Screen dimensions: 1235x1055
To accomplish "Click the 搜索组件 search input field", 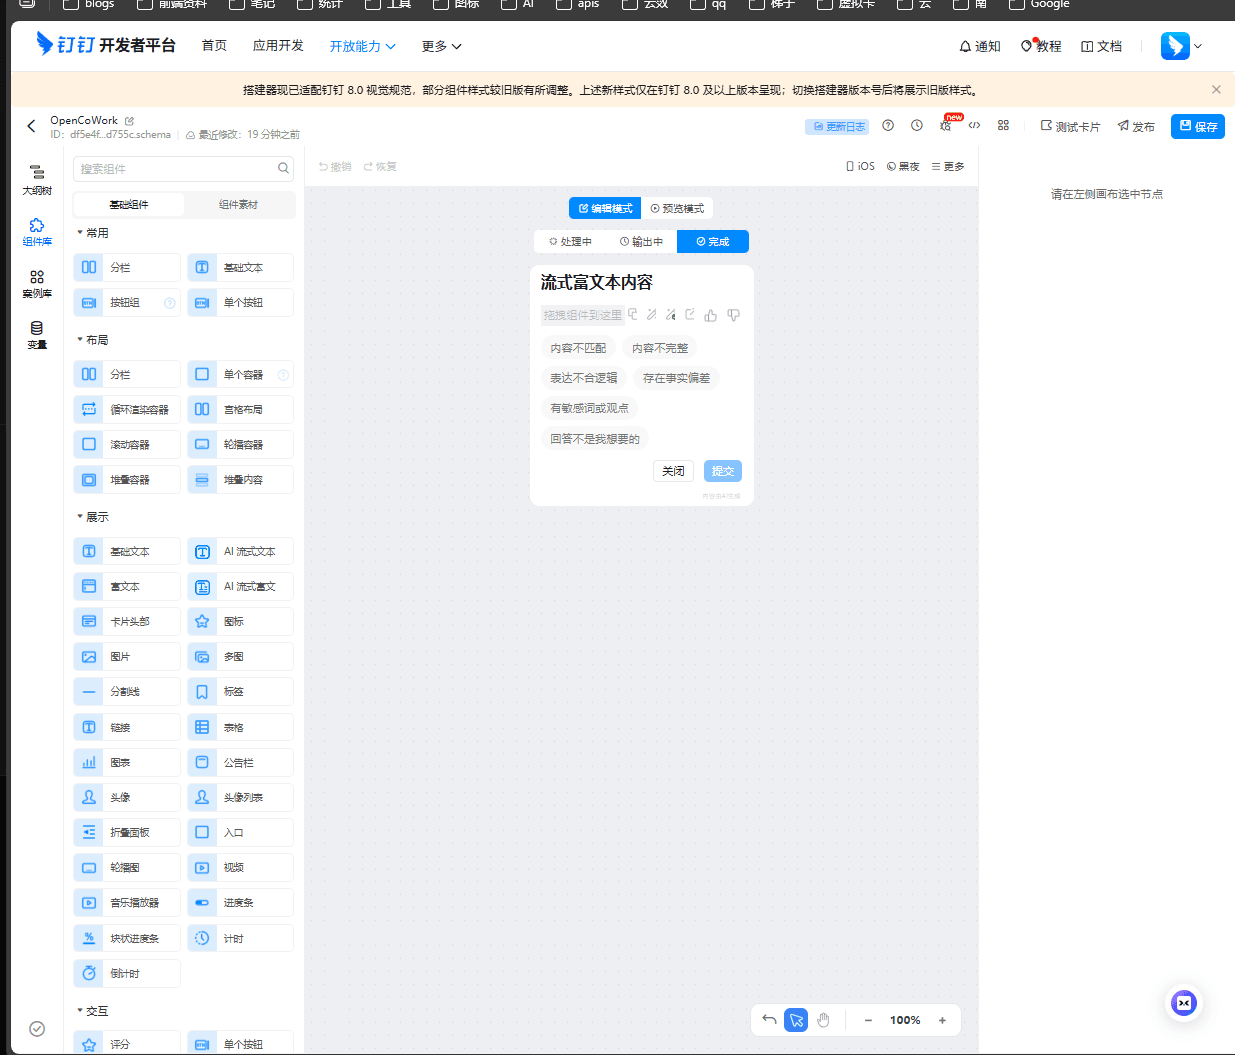I will pos(170,169).
